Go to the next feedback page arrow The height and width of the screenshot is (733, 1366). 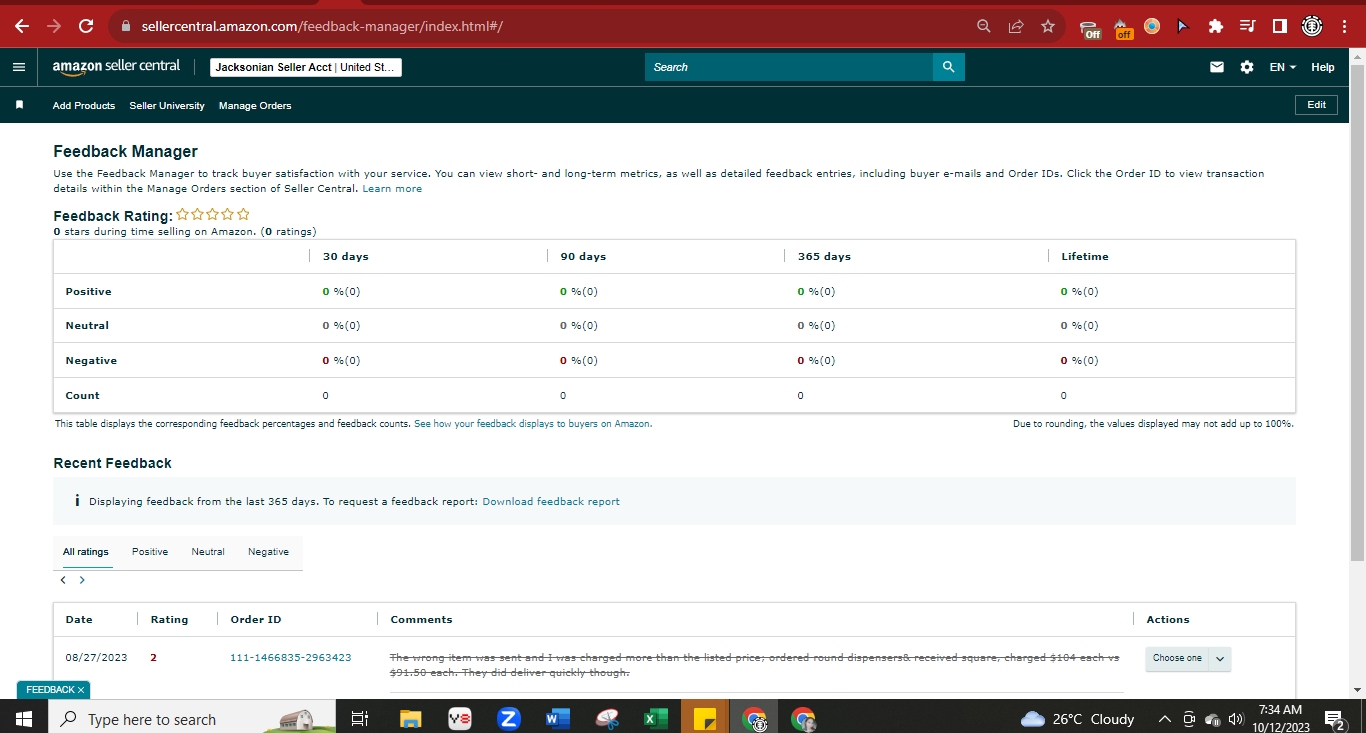coord(82,580)
